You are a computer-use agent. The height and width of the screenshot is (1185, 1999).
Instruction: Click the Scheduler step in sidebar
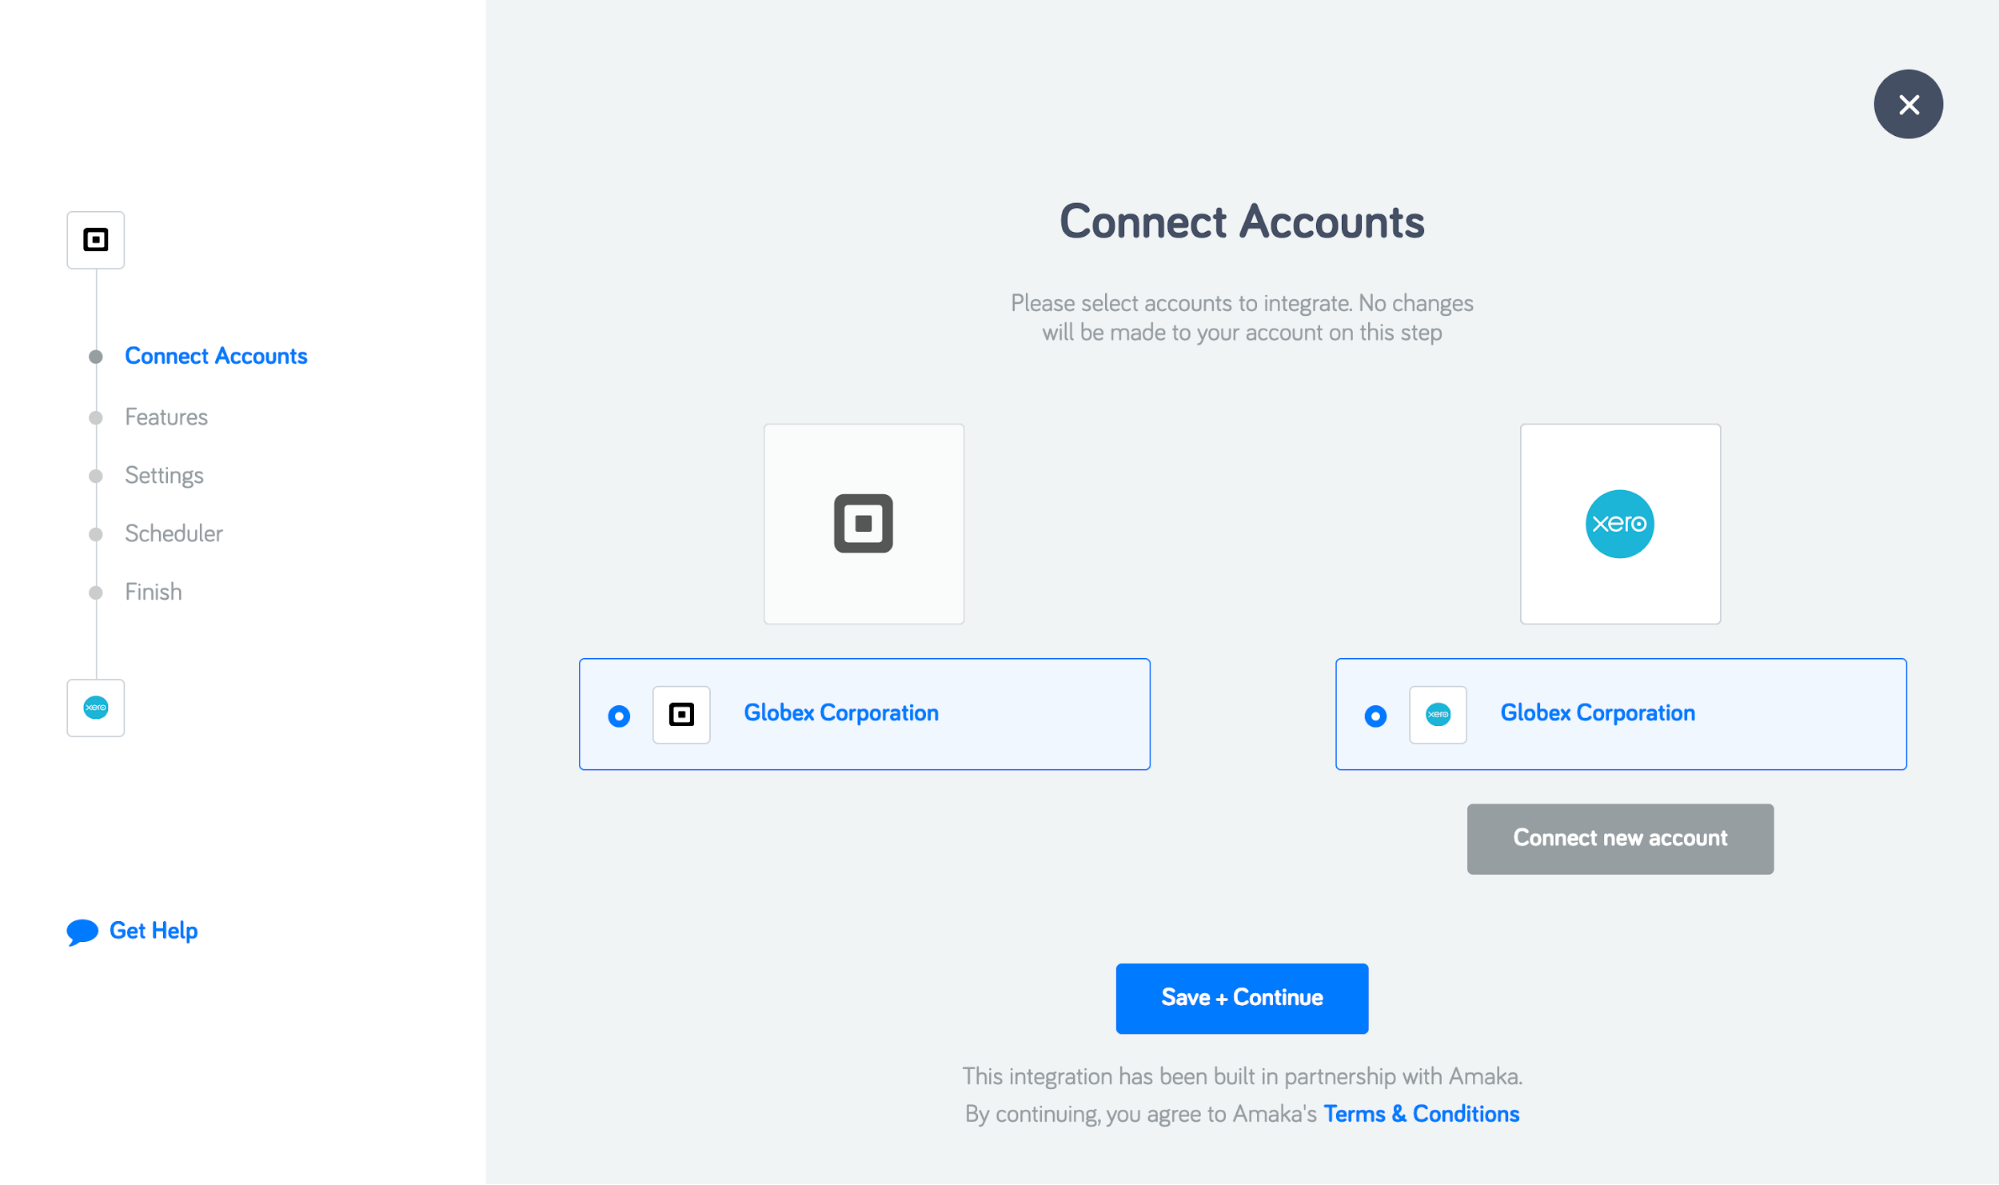pyautogui.click(x=174, y=532)
